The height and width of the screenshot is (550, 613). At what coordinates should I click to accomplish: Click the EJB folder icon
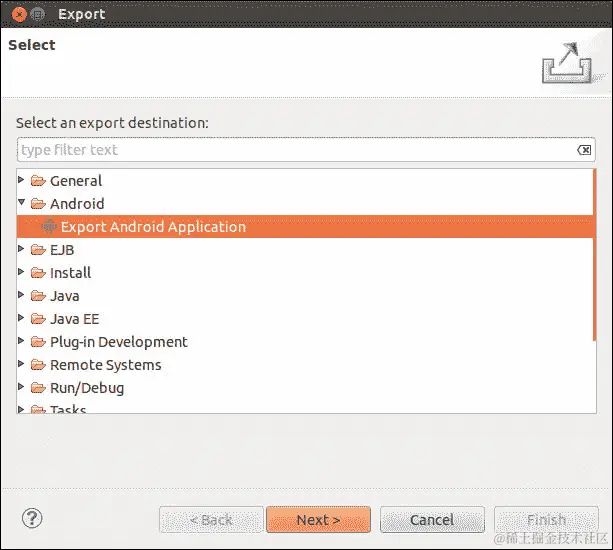pyautogui.click(x=38, y=250)
